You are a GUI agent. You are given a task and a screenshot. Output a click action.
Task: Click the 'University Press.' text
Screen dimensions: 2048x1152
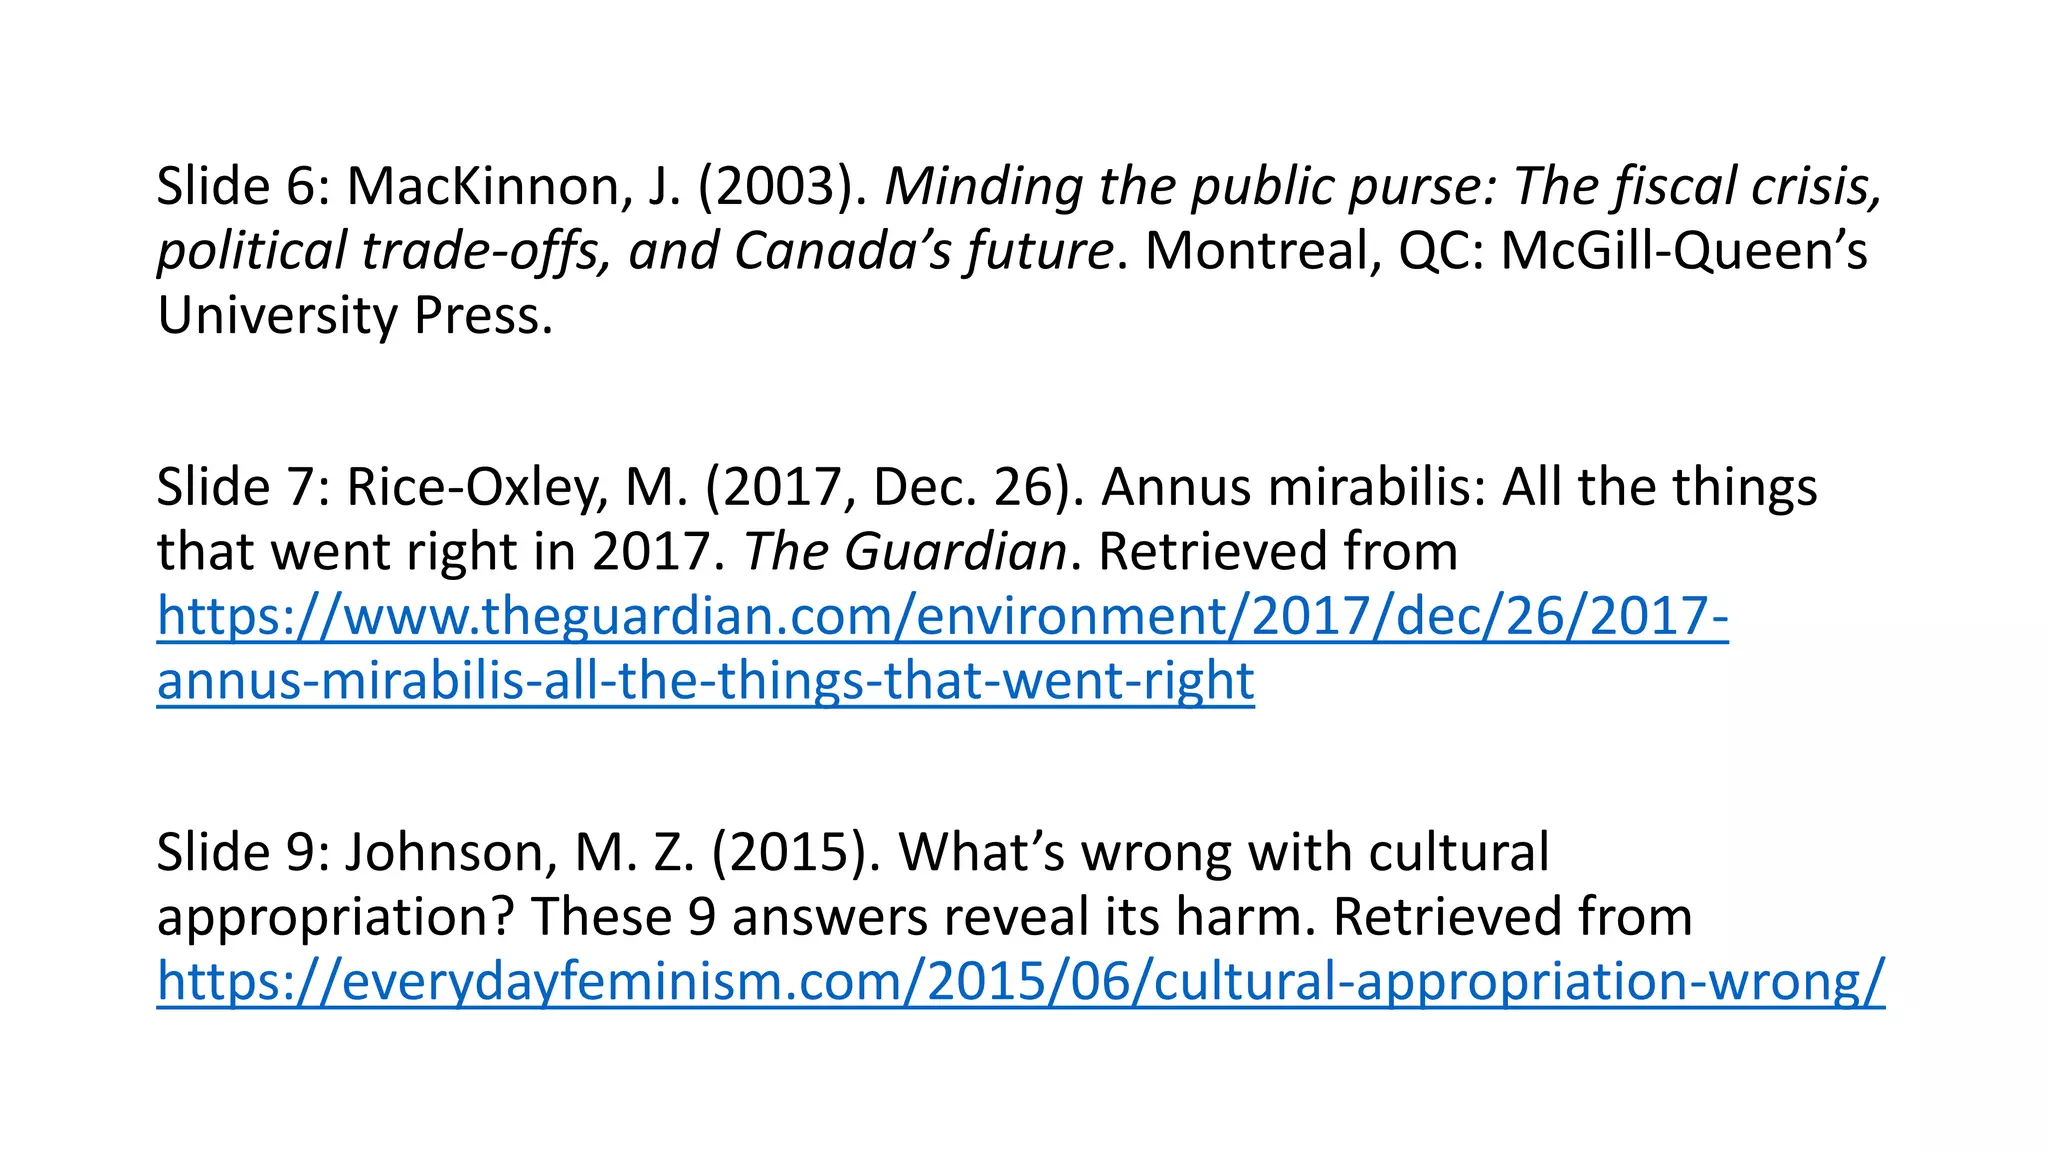[x=355, y=317]
